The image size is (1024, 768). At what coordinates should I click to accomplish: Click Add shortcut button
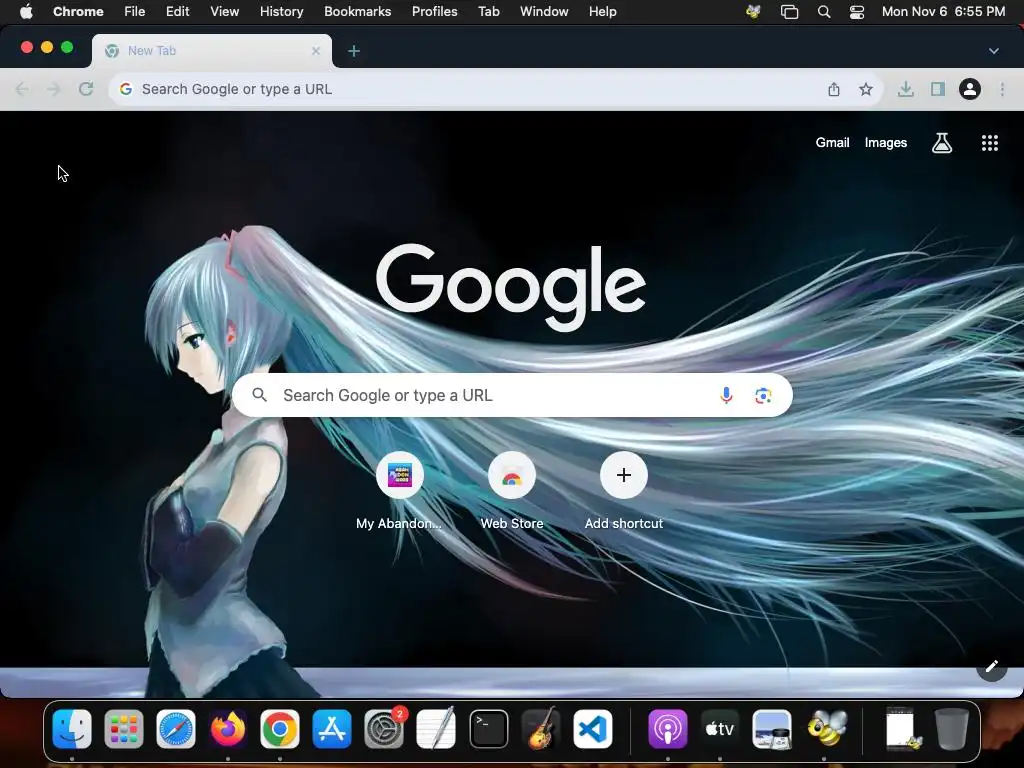pos(624,490)
